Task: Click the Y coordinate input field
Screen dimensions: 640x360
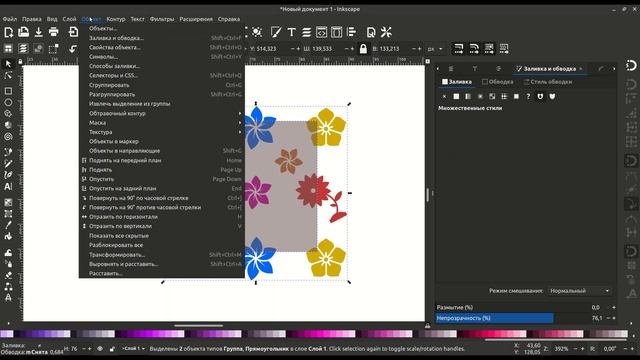Action: [273, 49]
